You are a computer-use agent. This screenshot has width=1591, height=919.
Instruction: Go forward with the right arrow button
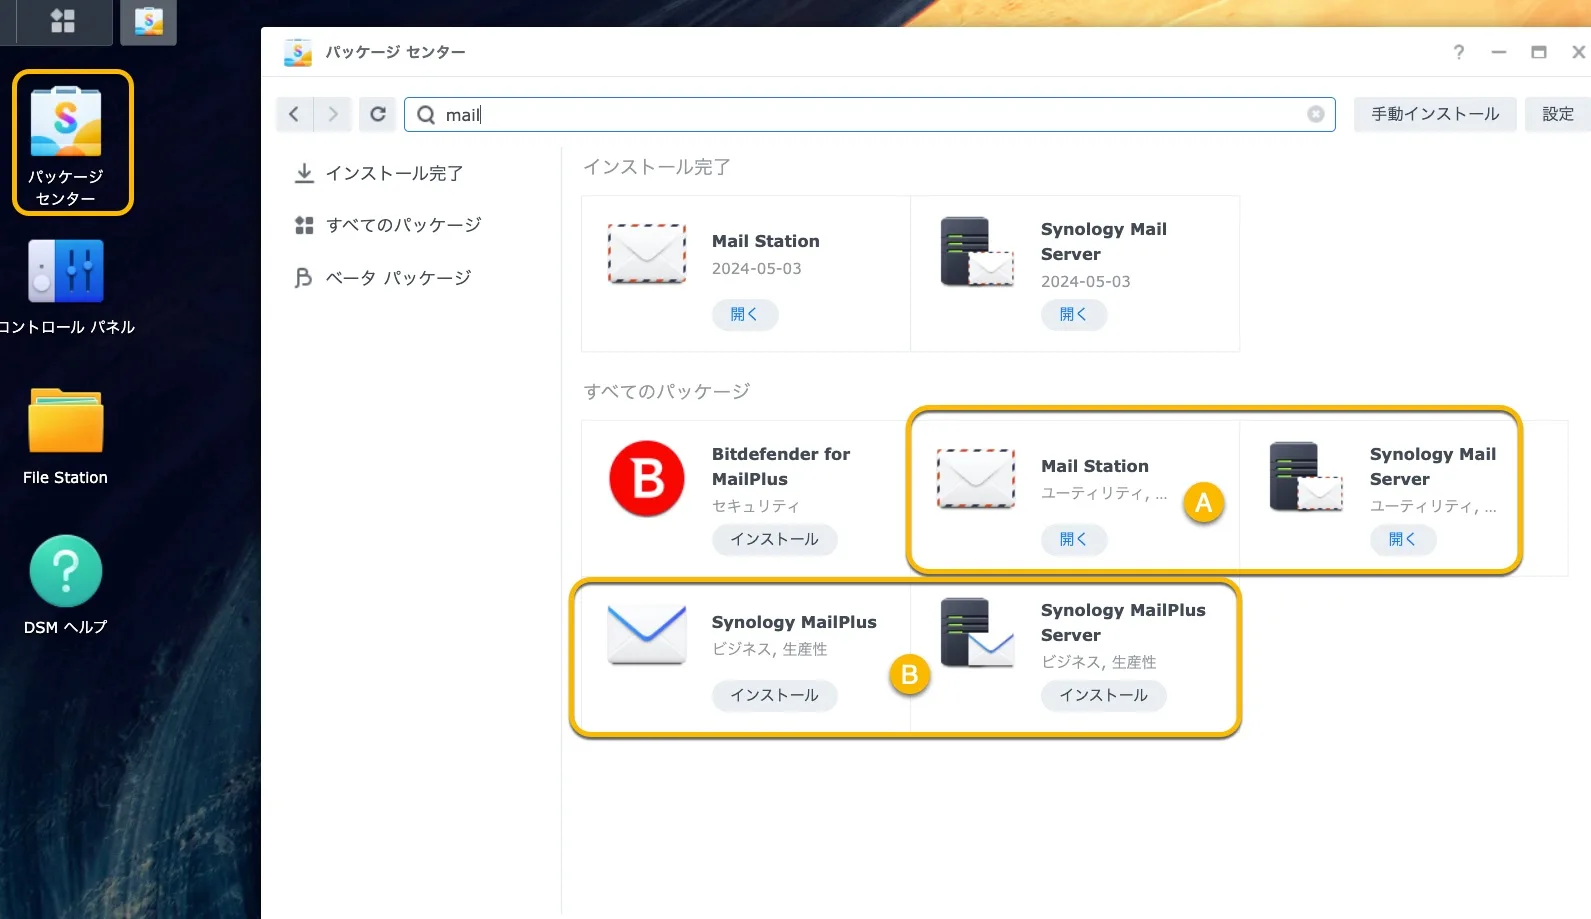point(333,114)
